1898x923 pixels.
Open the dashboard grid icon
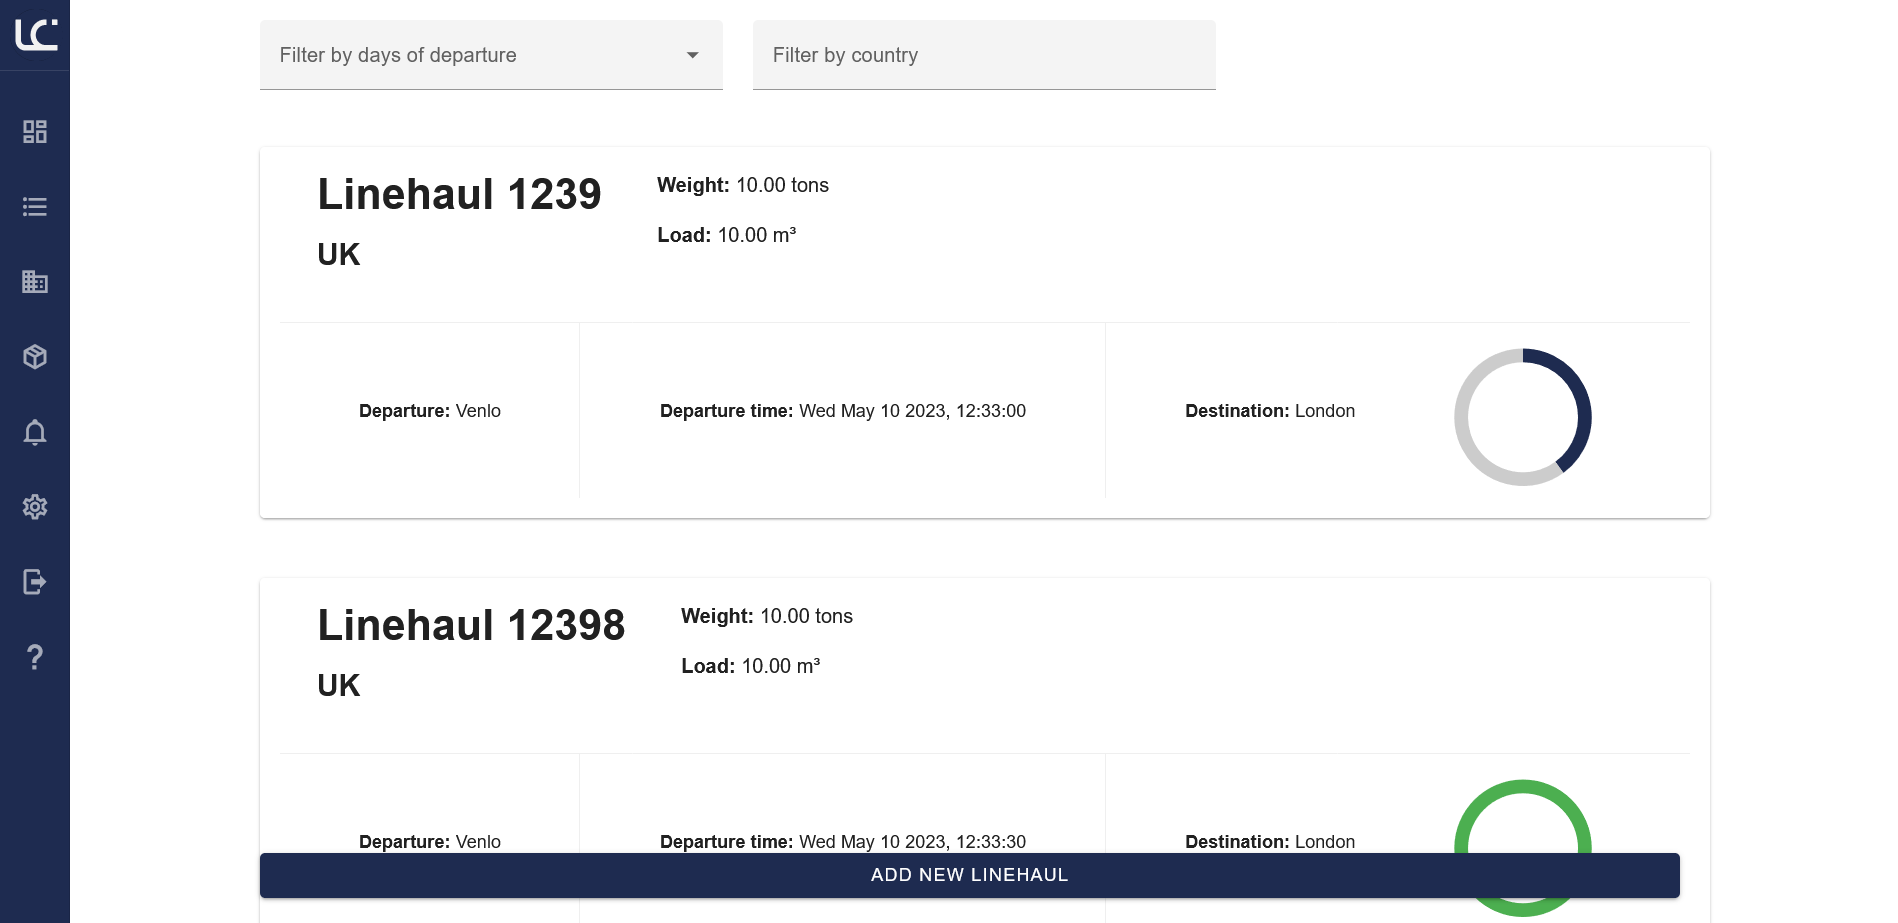35,132
